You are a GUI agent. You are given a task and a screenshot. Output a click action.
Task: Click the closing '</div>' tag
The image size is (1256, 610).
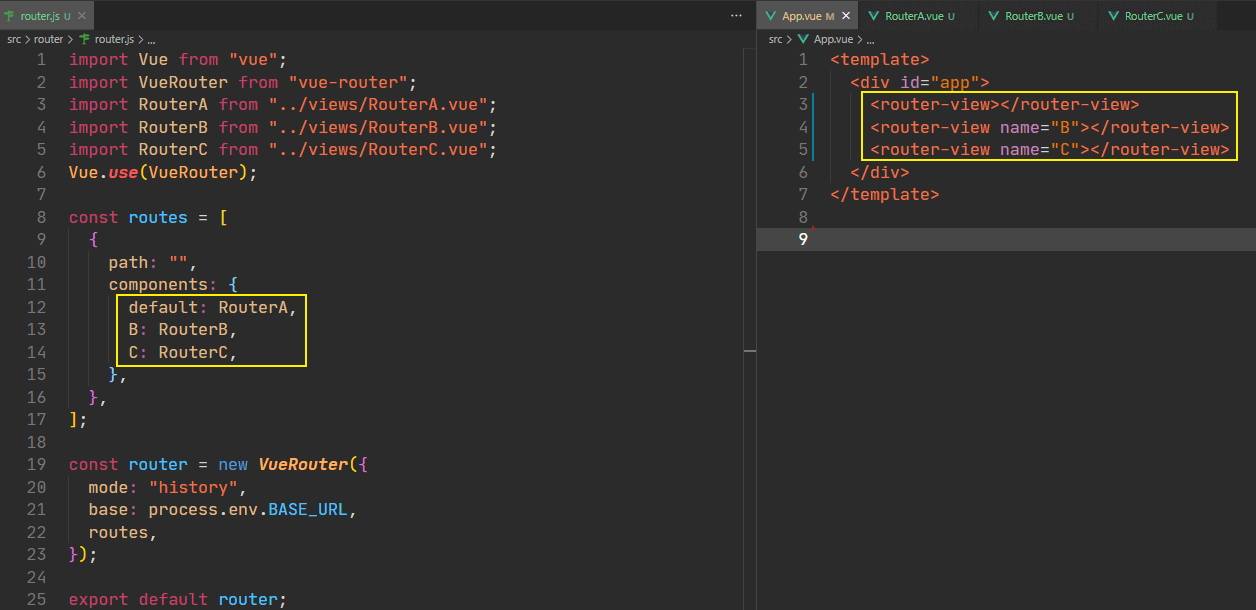pos(880,172)
